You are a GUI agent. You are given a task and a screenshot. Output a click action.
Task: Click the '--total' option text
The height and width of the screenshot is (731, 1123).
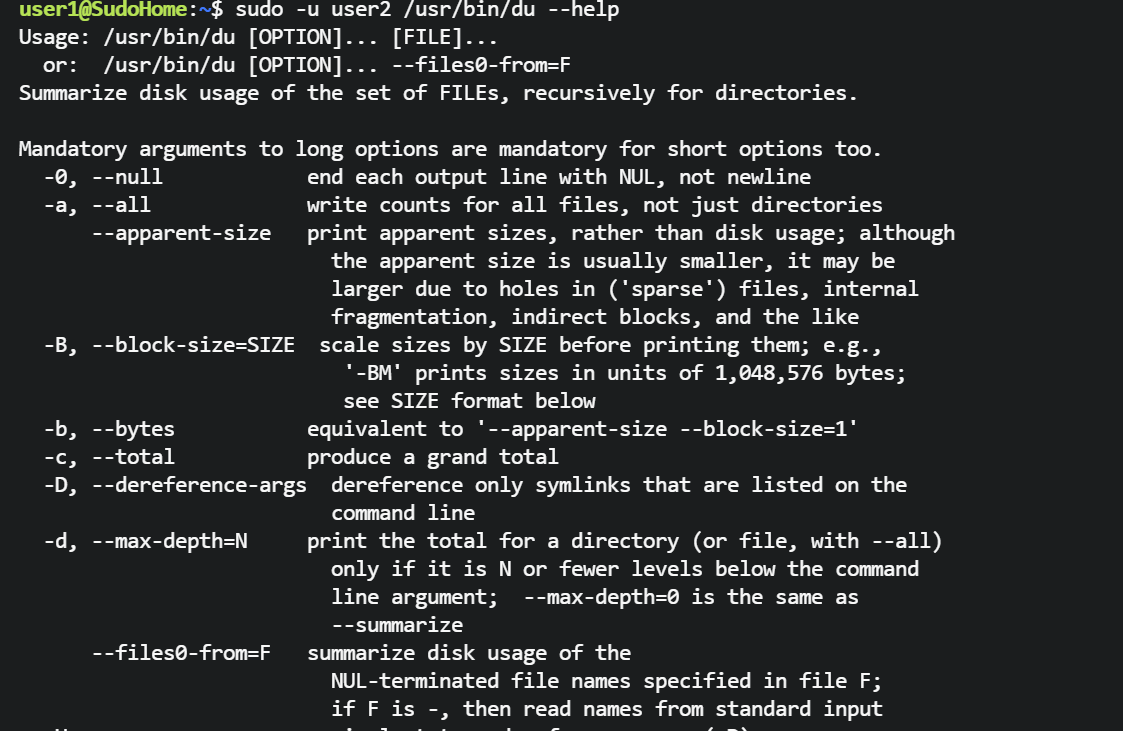(x=132, y=458)
